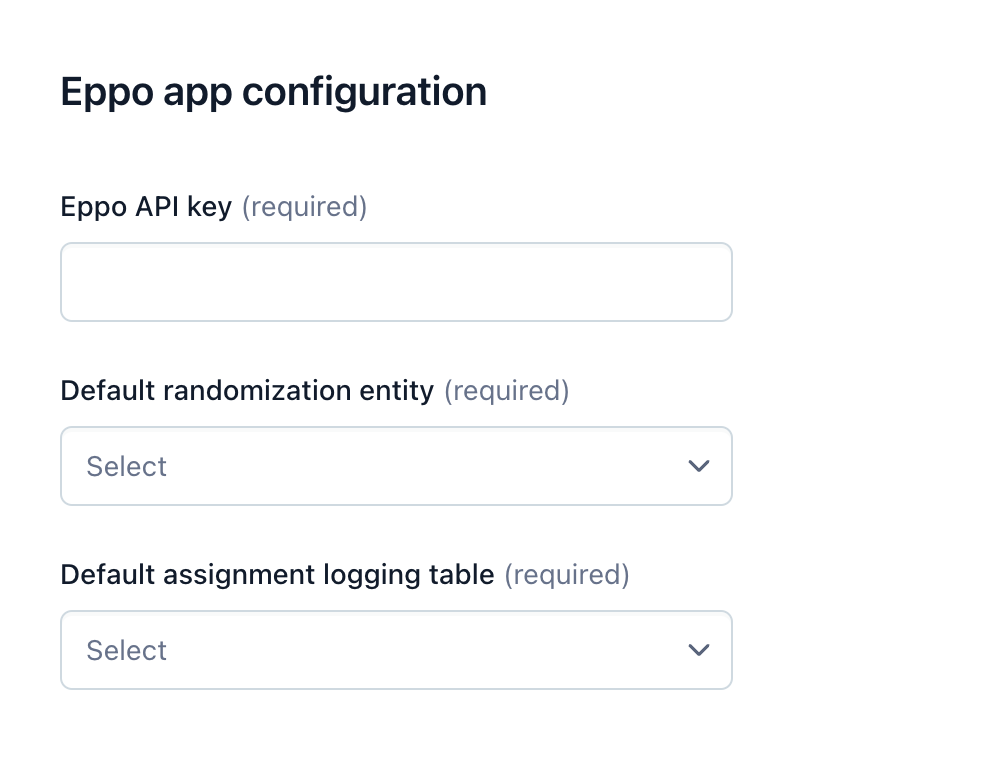Click inside the Eppo API key field

pyautogui.click(x=396, y=281)
